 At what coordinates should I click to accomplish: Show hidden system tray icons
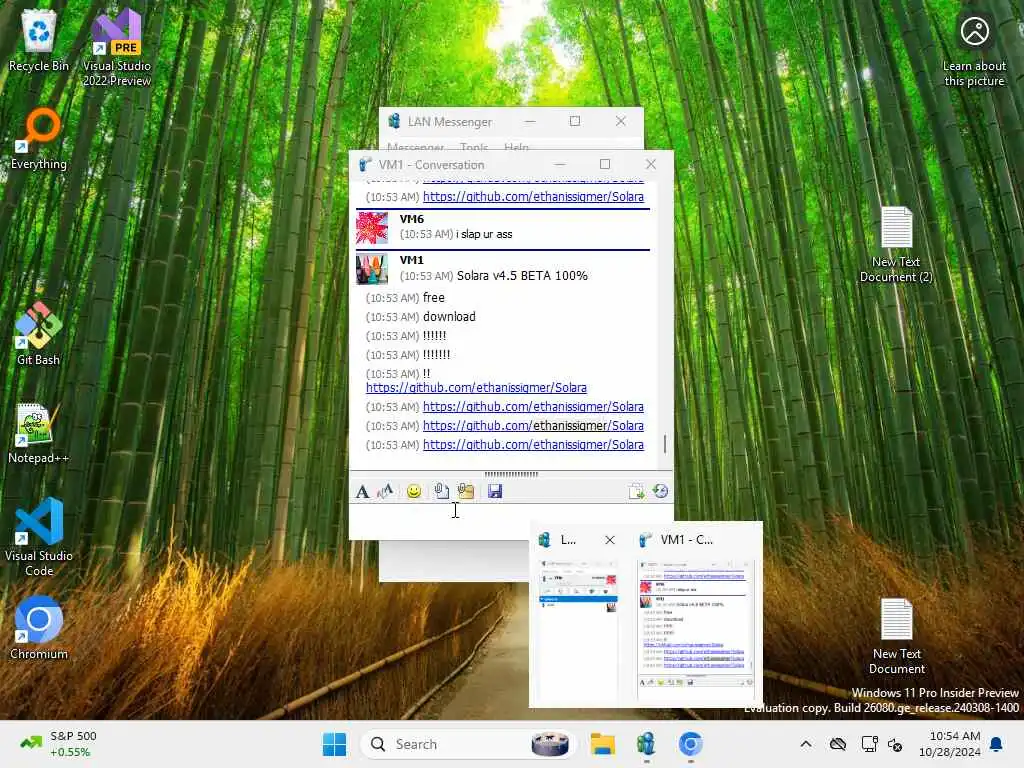[x=806, y=744]
